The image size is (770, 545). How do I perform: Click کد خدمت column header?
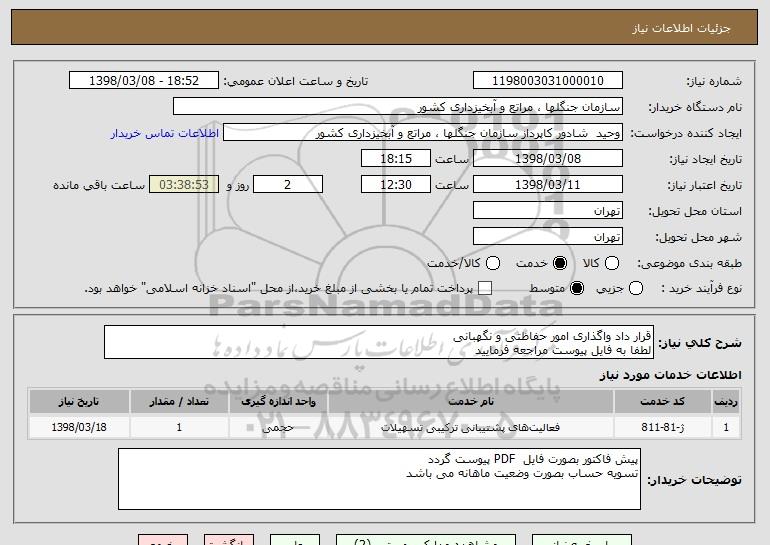pyautogui.click(x=662, y=402)
